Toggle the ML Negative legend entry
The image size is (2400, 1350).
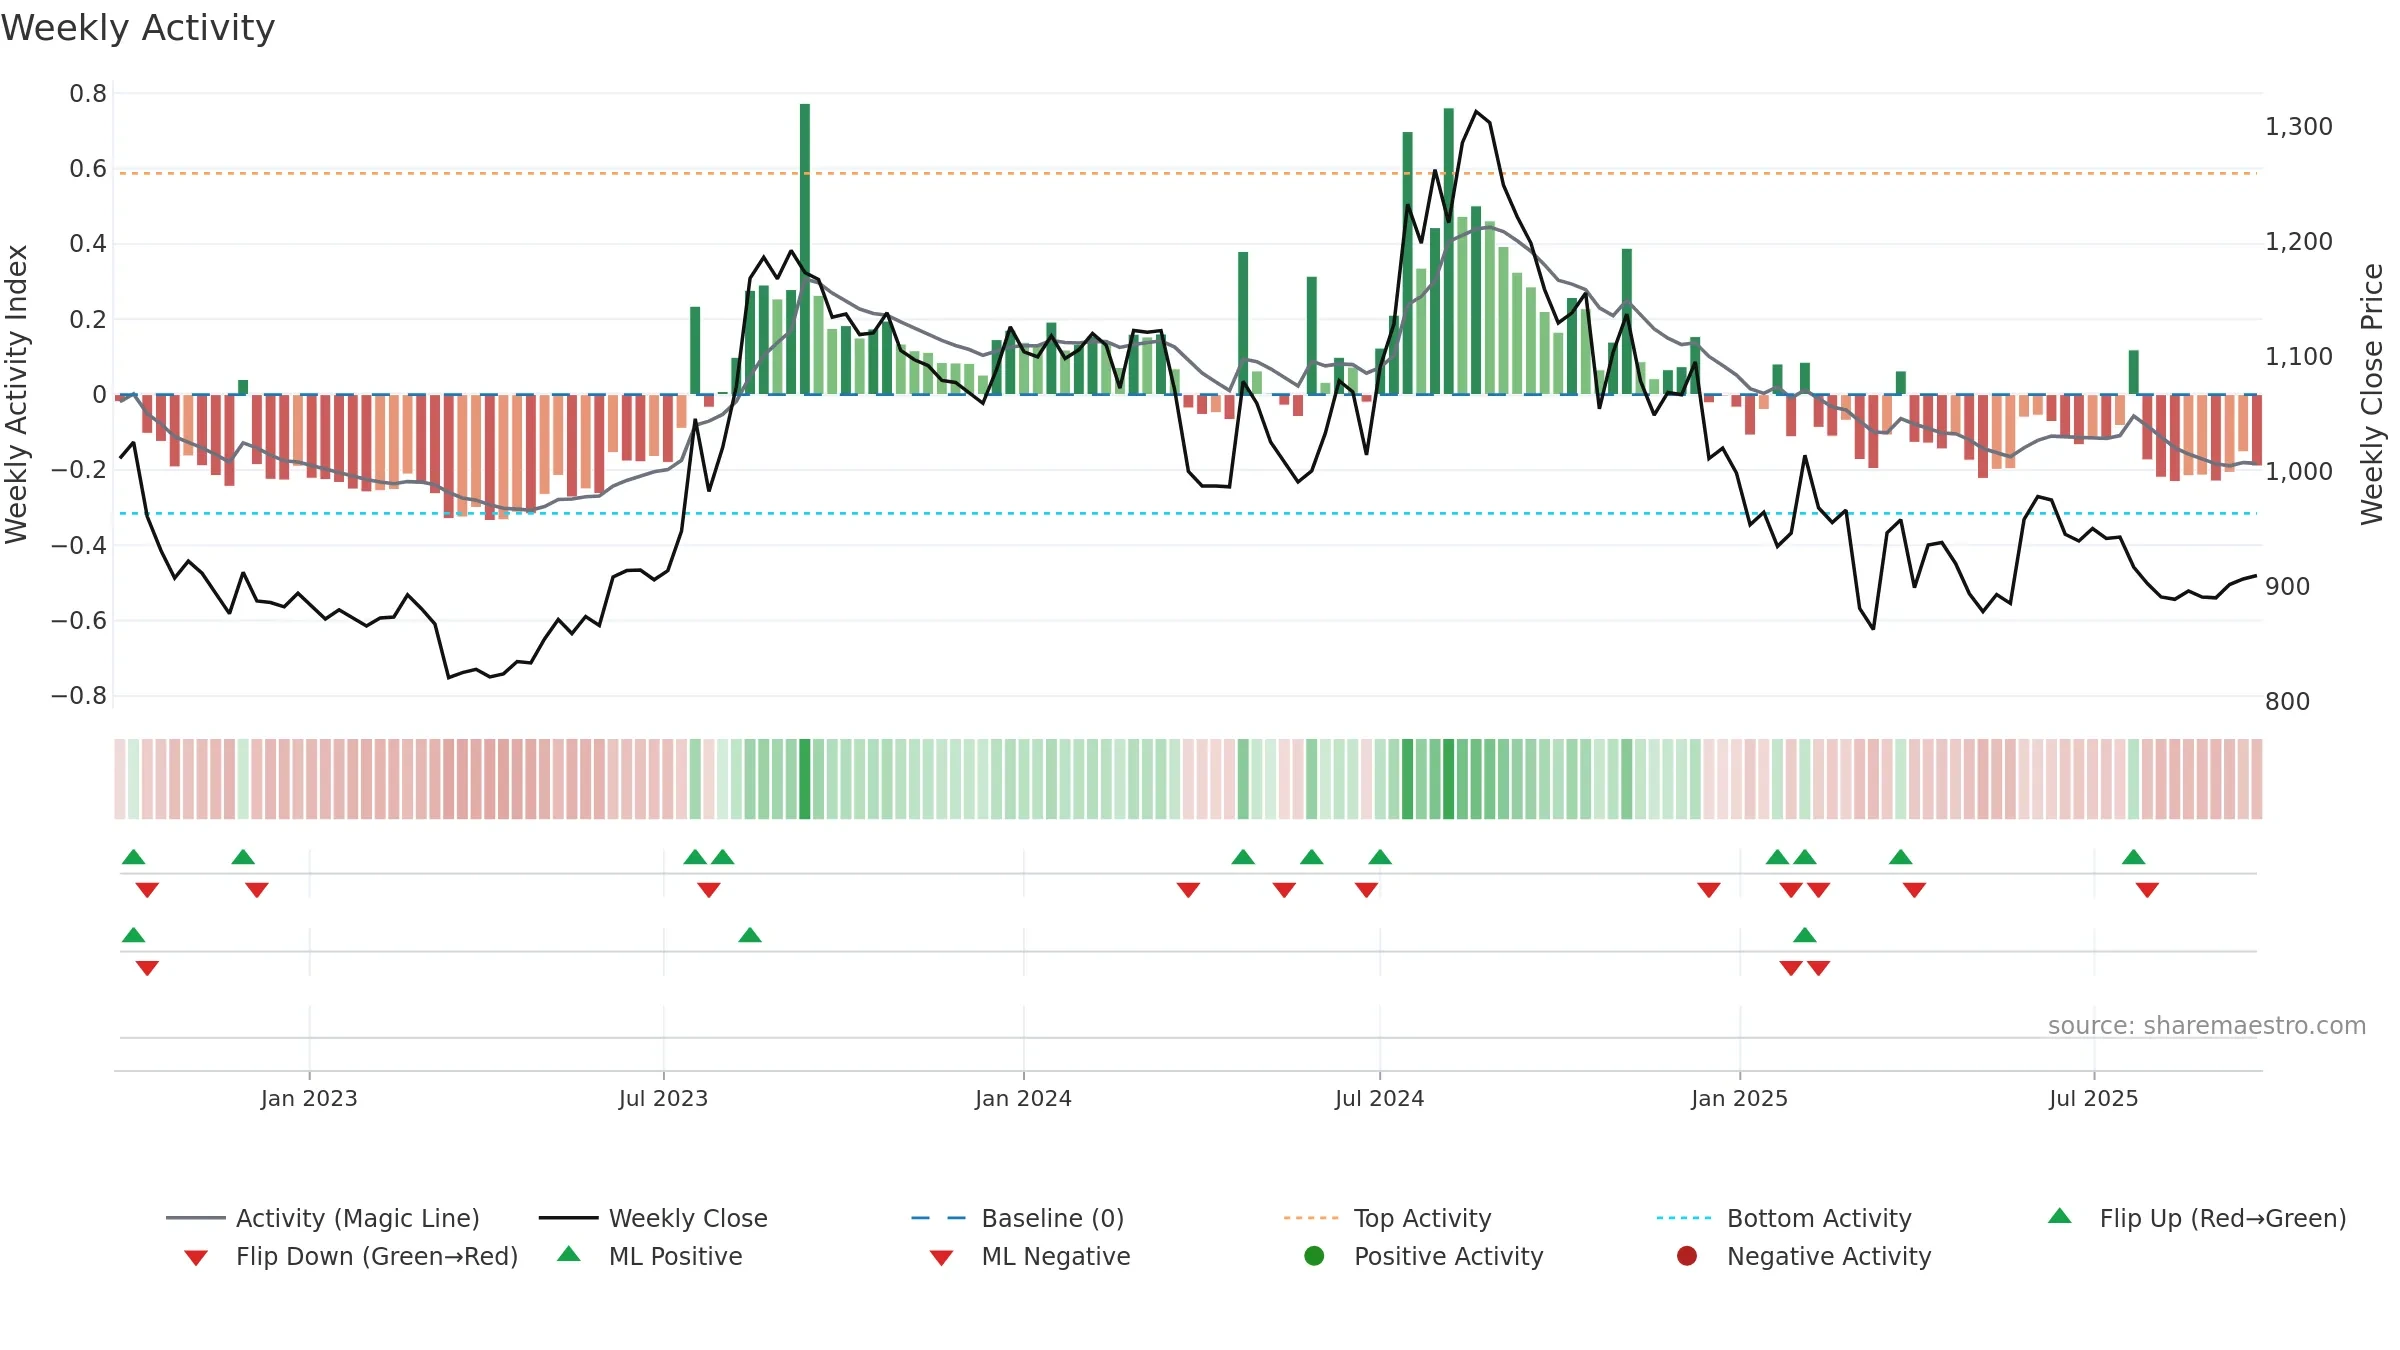click(x=1030, y=1256)
